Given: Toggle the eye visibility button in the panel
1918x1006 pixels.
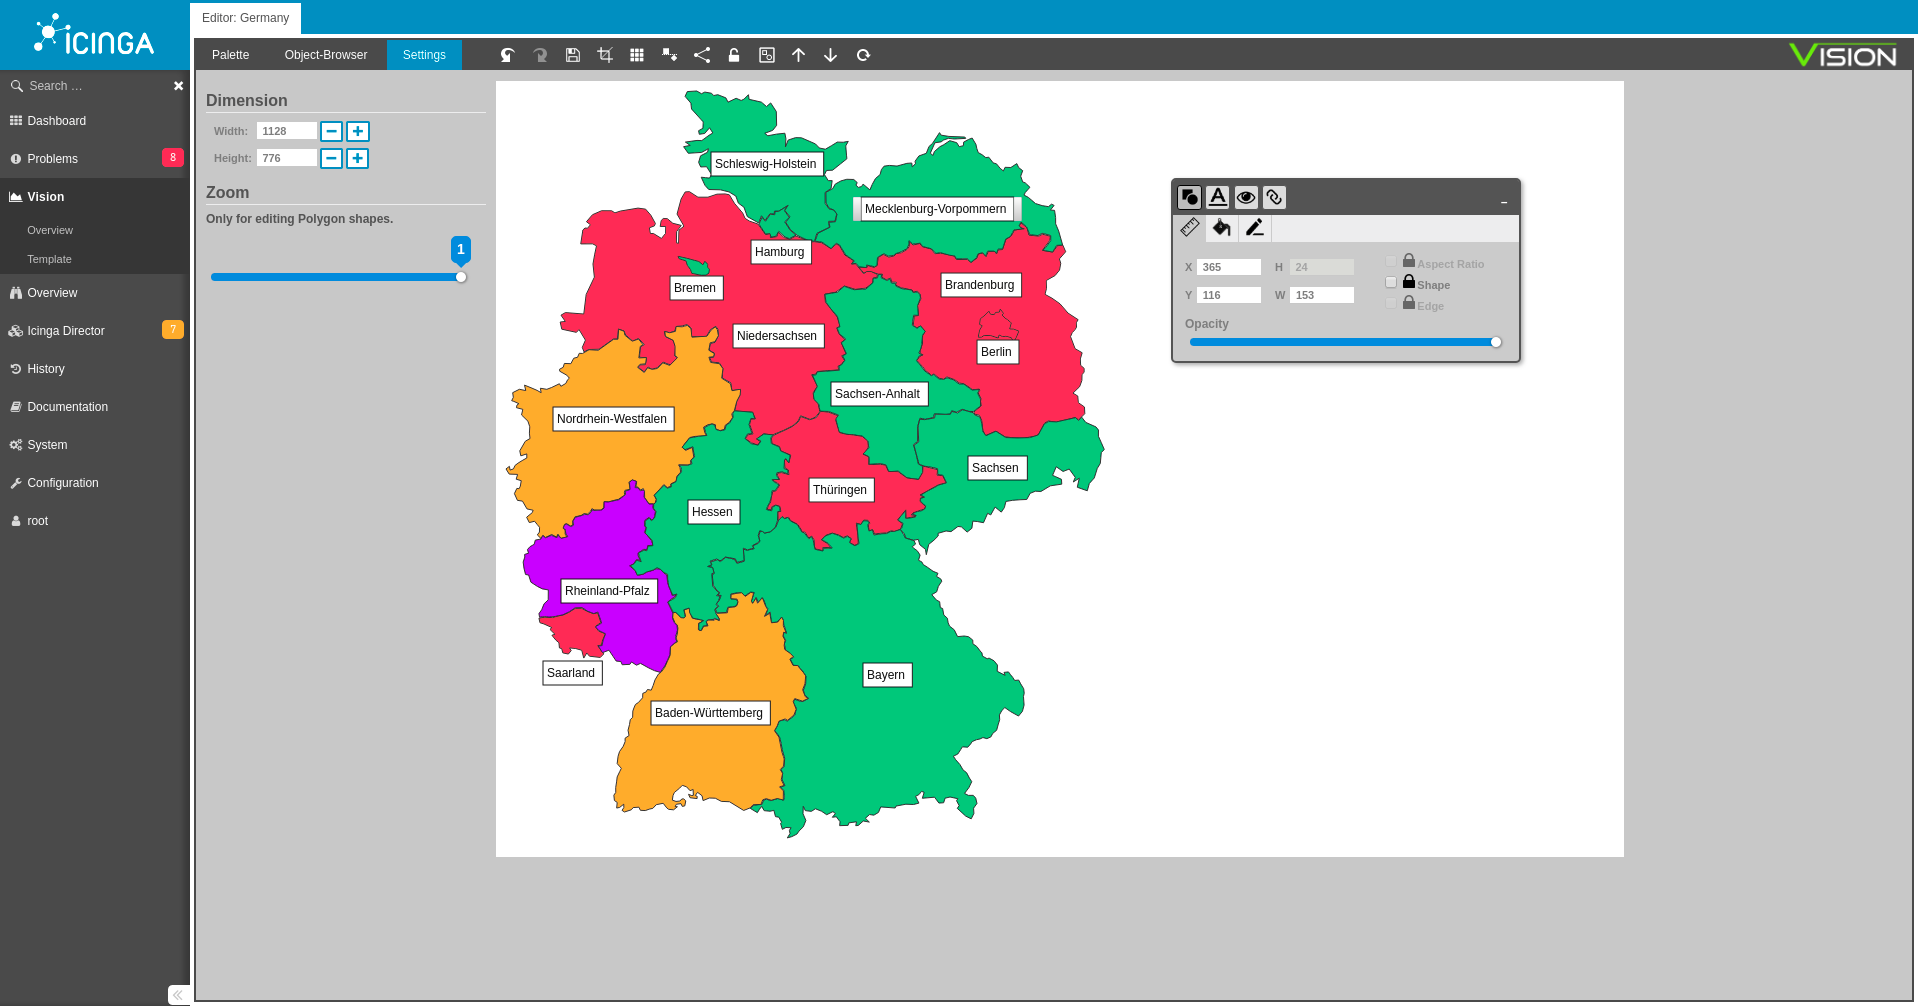Looking at the screenshot, I should [1246, 197].
